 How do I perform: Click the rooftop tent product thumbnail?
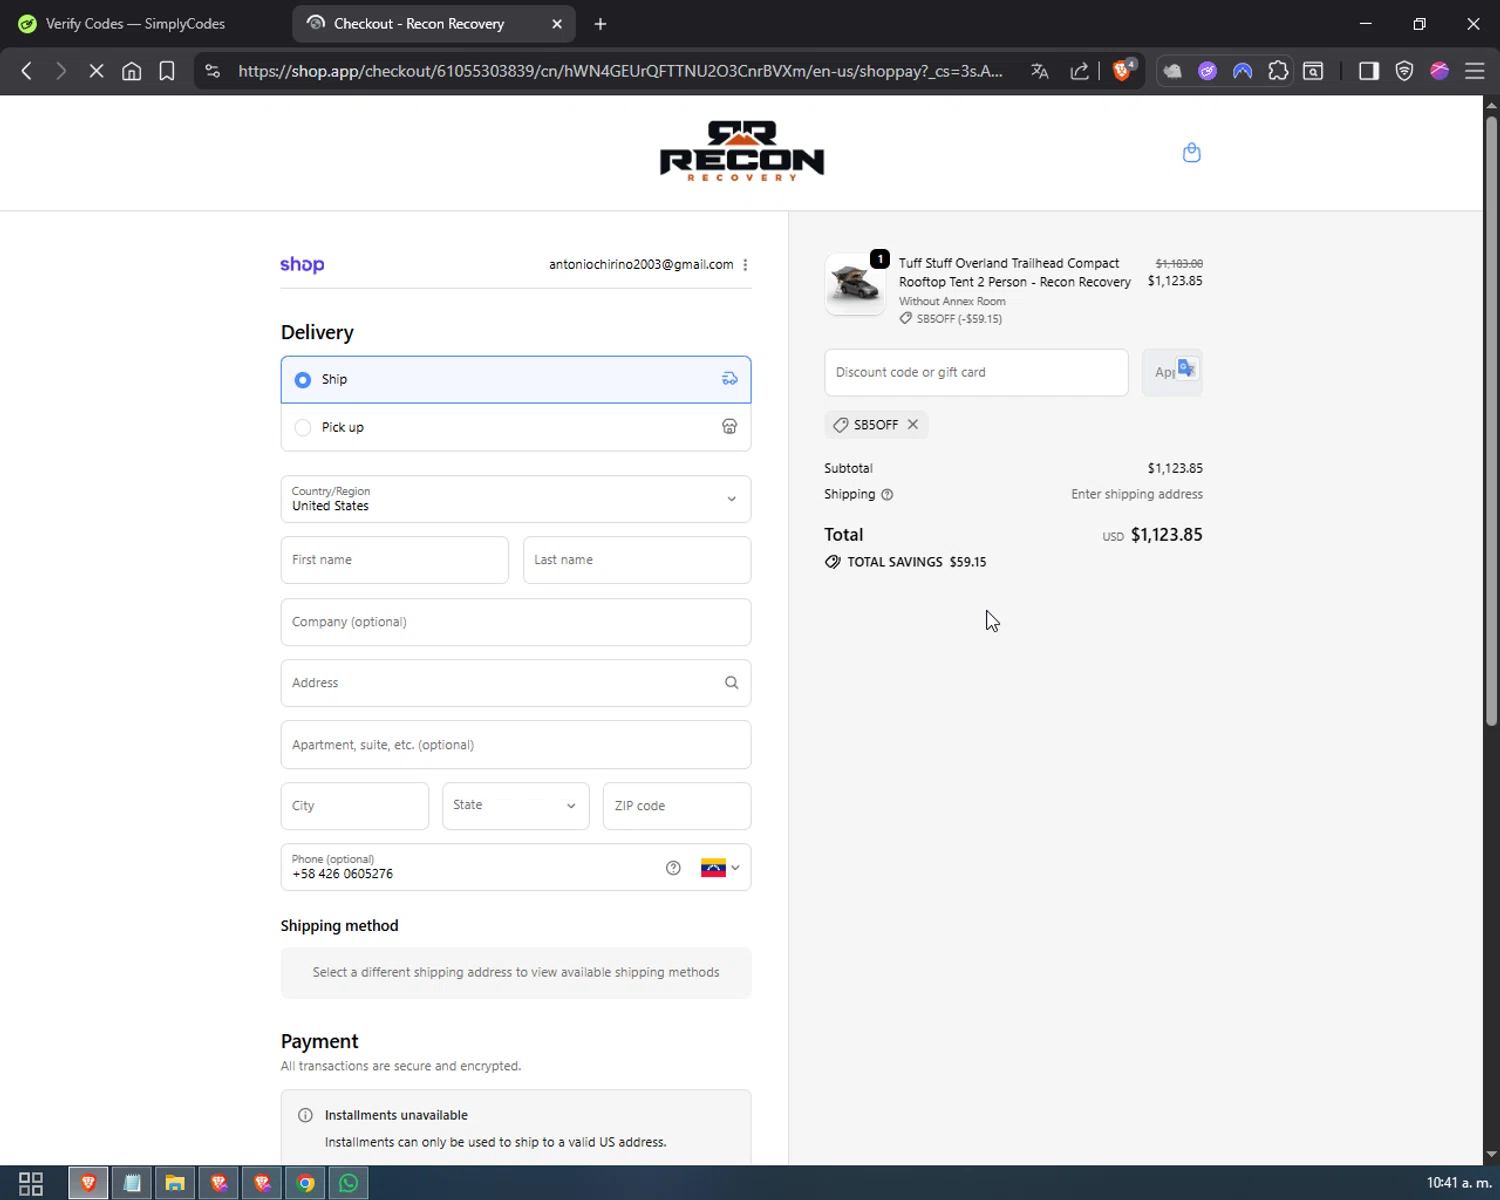855,284
